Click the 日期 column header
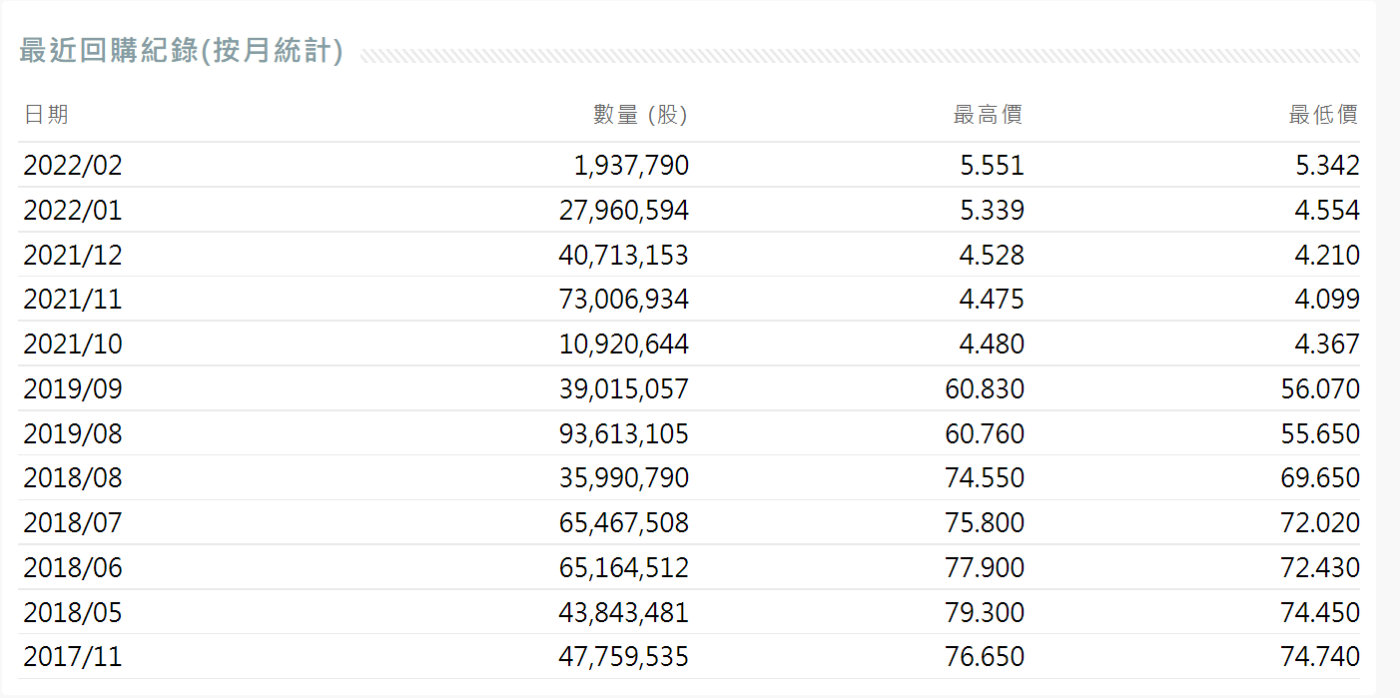 46,115
